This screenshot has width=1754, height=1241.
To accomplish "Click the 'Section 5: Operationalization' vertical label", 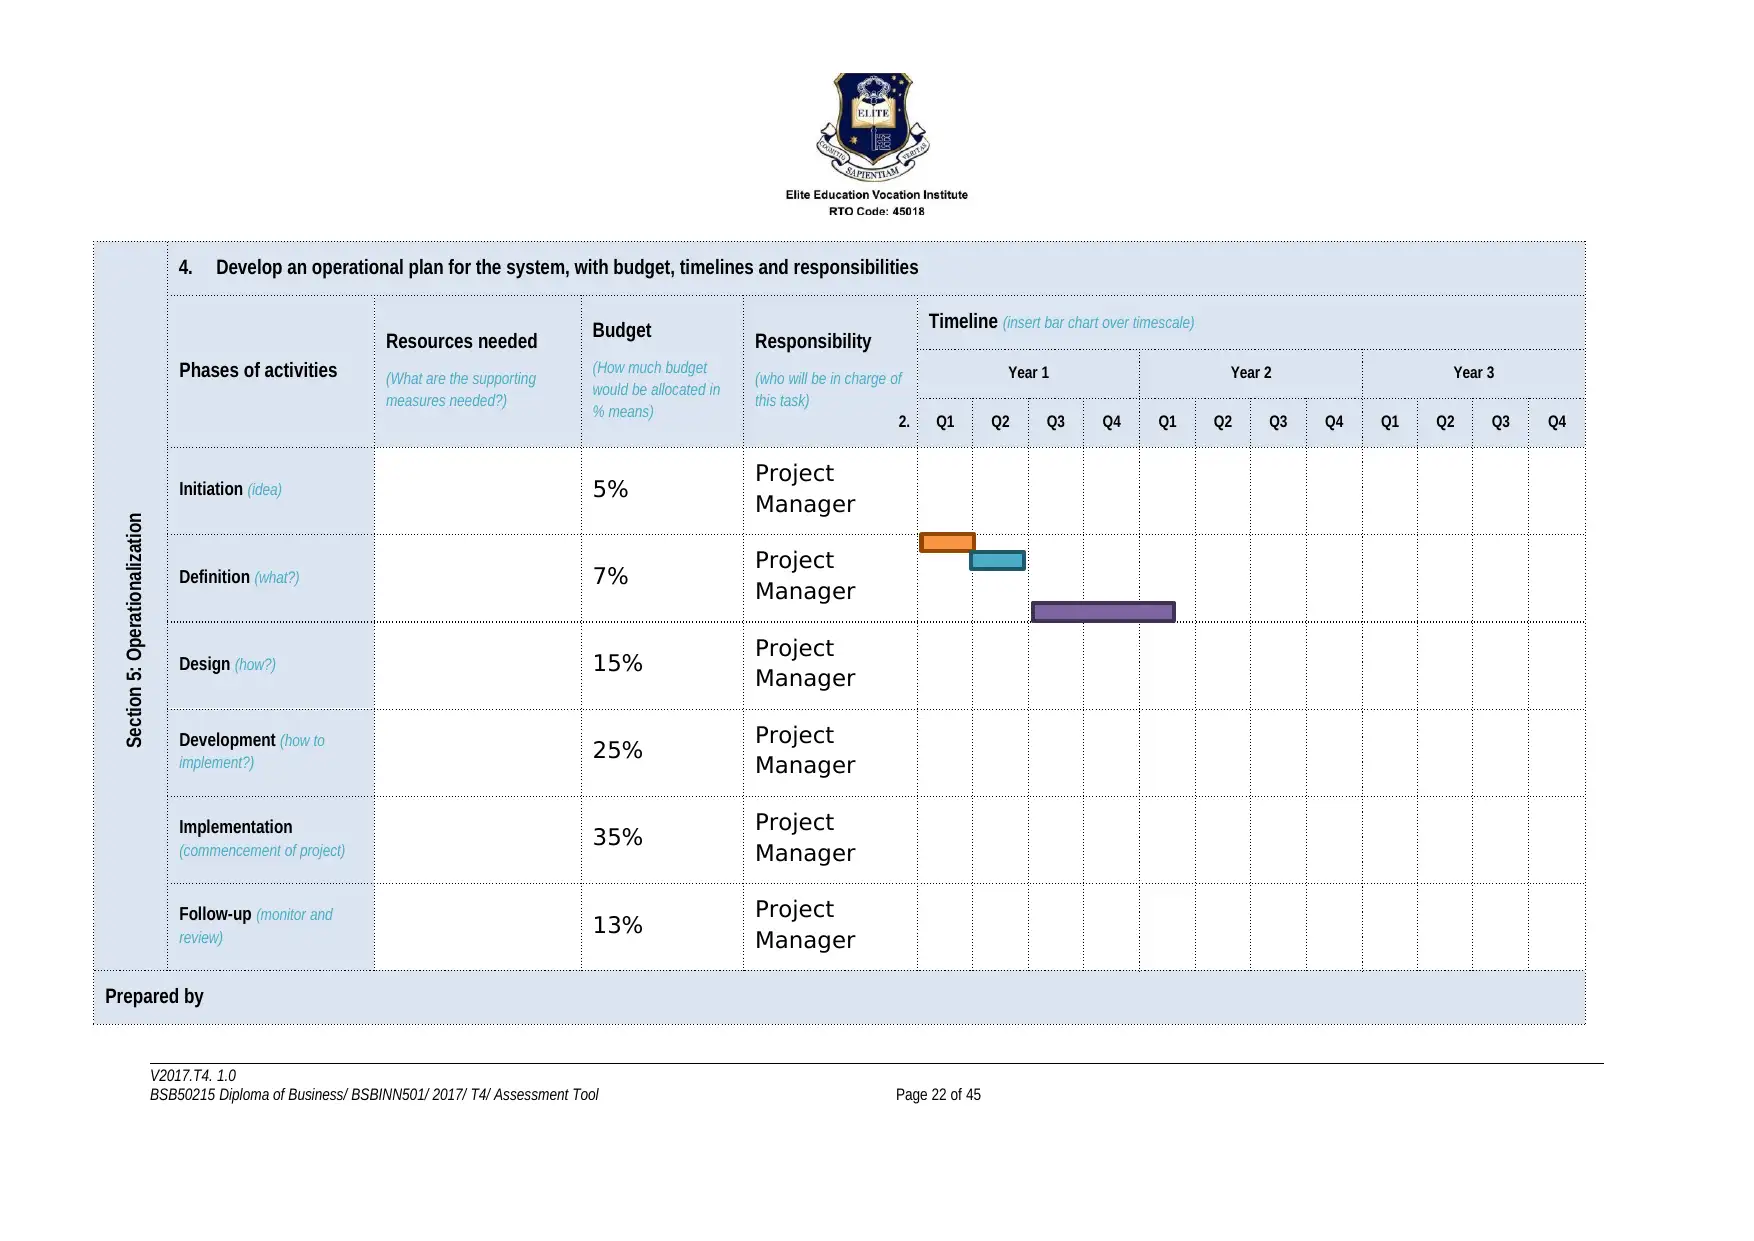I will click(x=134, y=630).
